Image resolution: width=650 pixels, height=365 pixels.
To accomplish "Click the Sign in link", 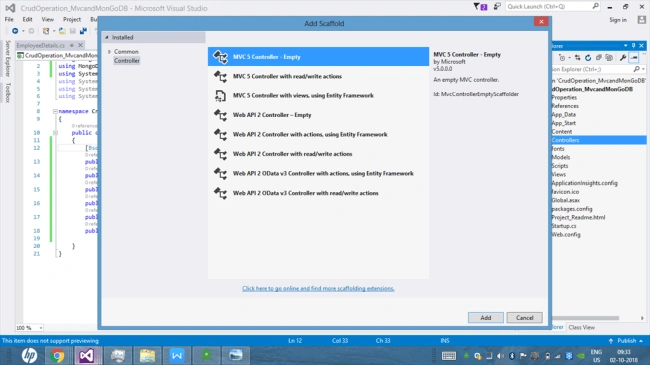I will (618, 20).
